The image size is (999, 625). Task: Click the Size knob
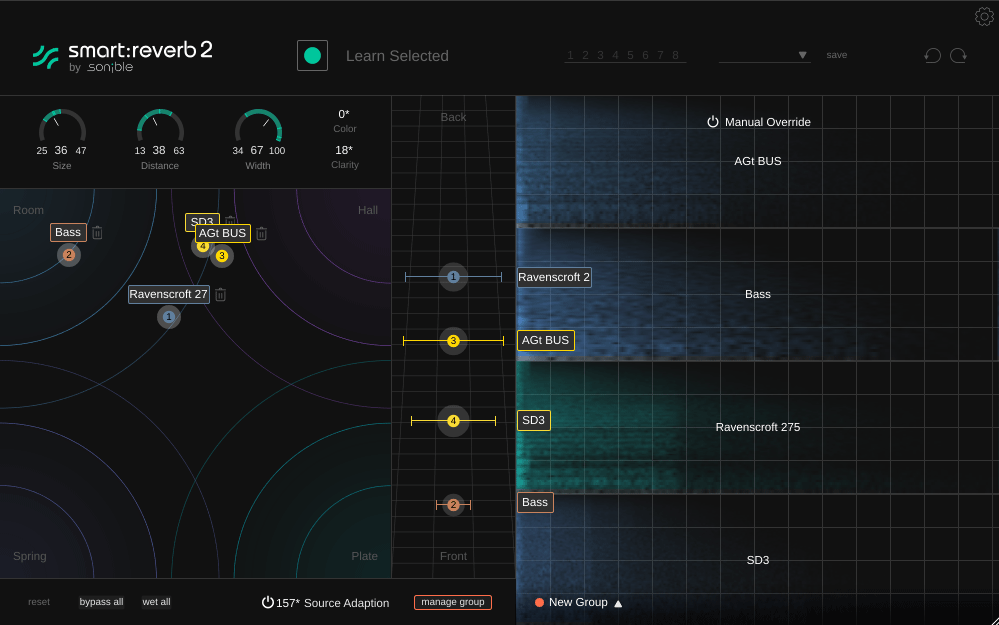62,127
